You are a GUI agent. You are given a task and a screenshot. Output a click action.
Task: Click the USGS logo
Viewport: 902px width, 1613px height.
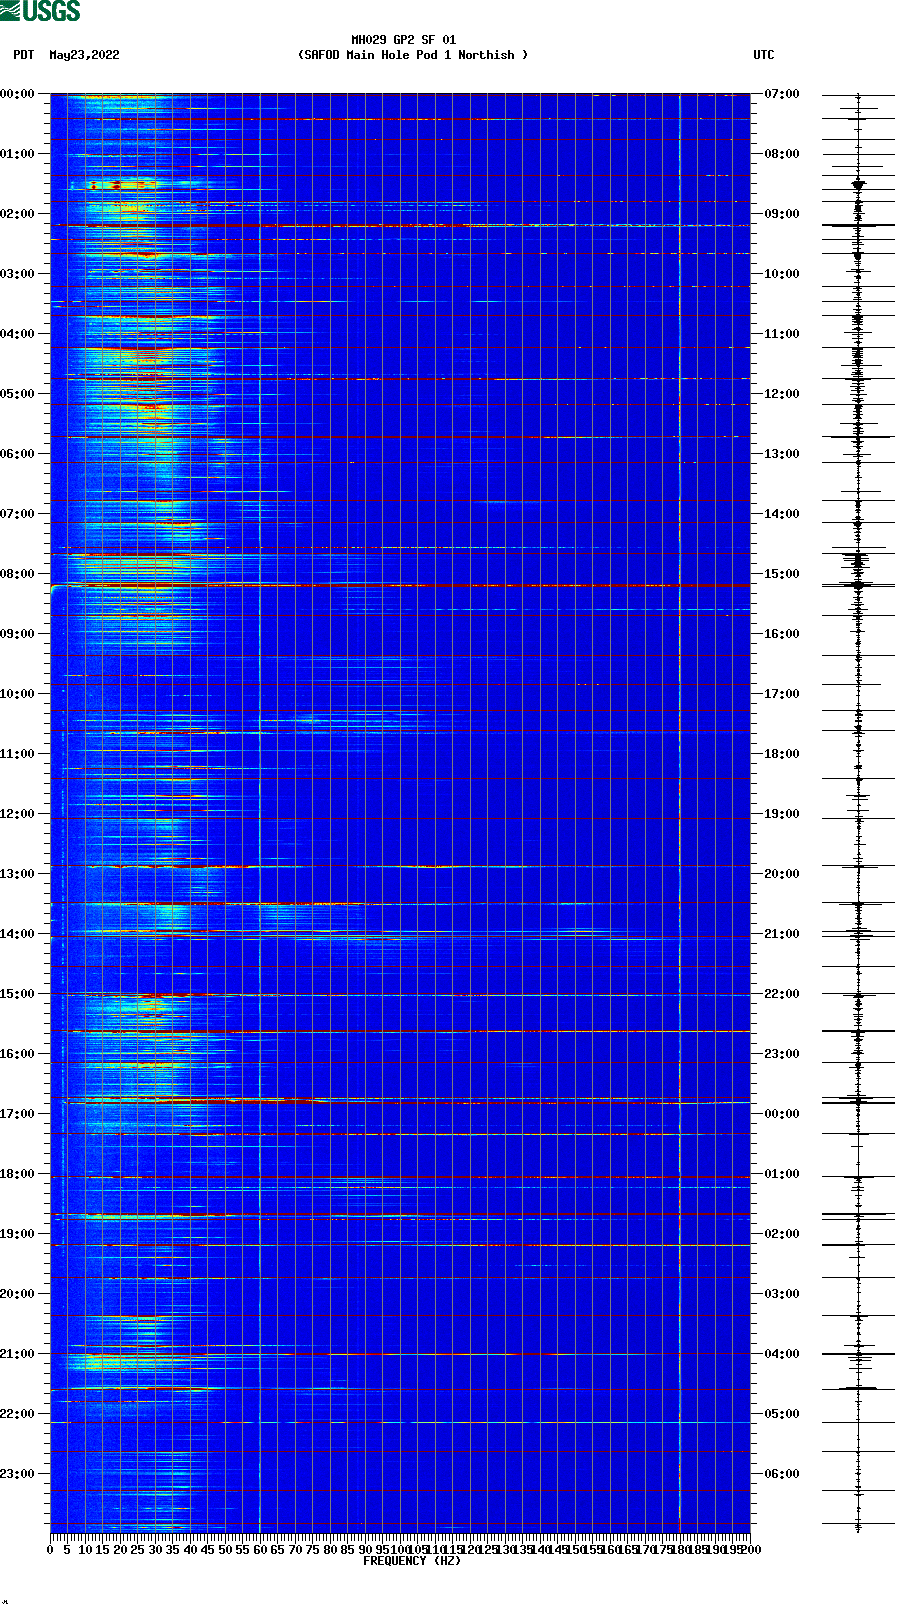[x=40, y=11]
